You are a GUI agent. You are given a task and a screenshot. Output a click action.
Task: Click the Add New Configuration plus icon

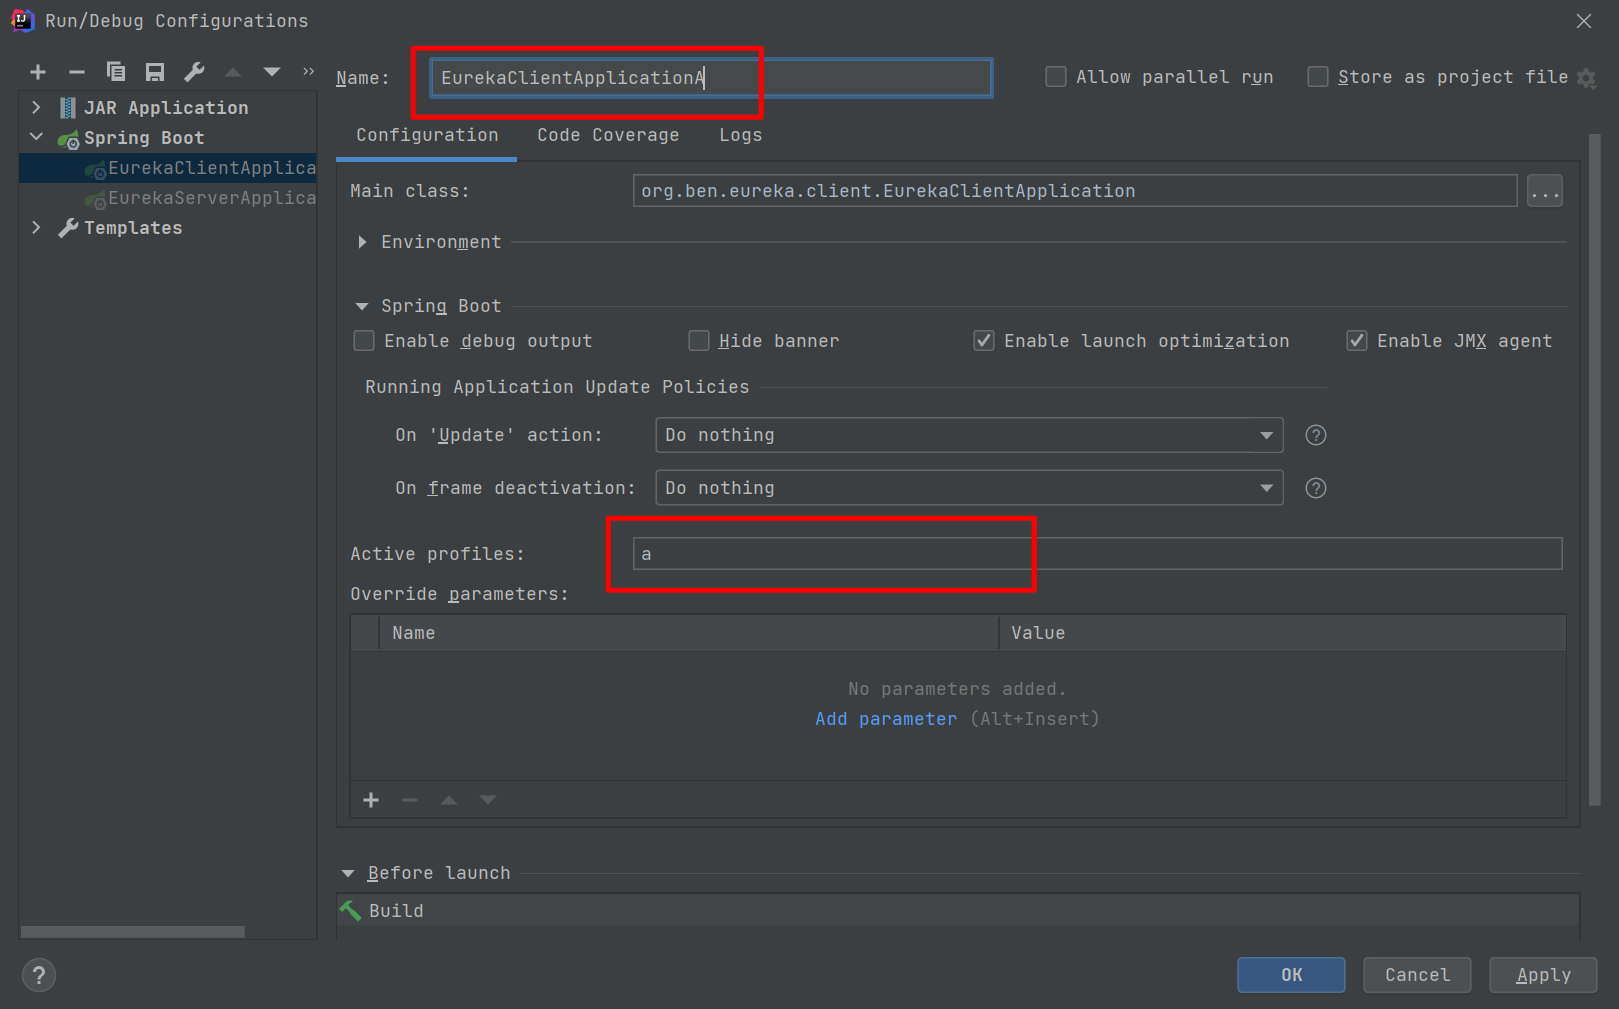pyautogui.click(x=38, y=72)
